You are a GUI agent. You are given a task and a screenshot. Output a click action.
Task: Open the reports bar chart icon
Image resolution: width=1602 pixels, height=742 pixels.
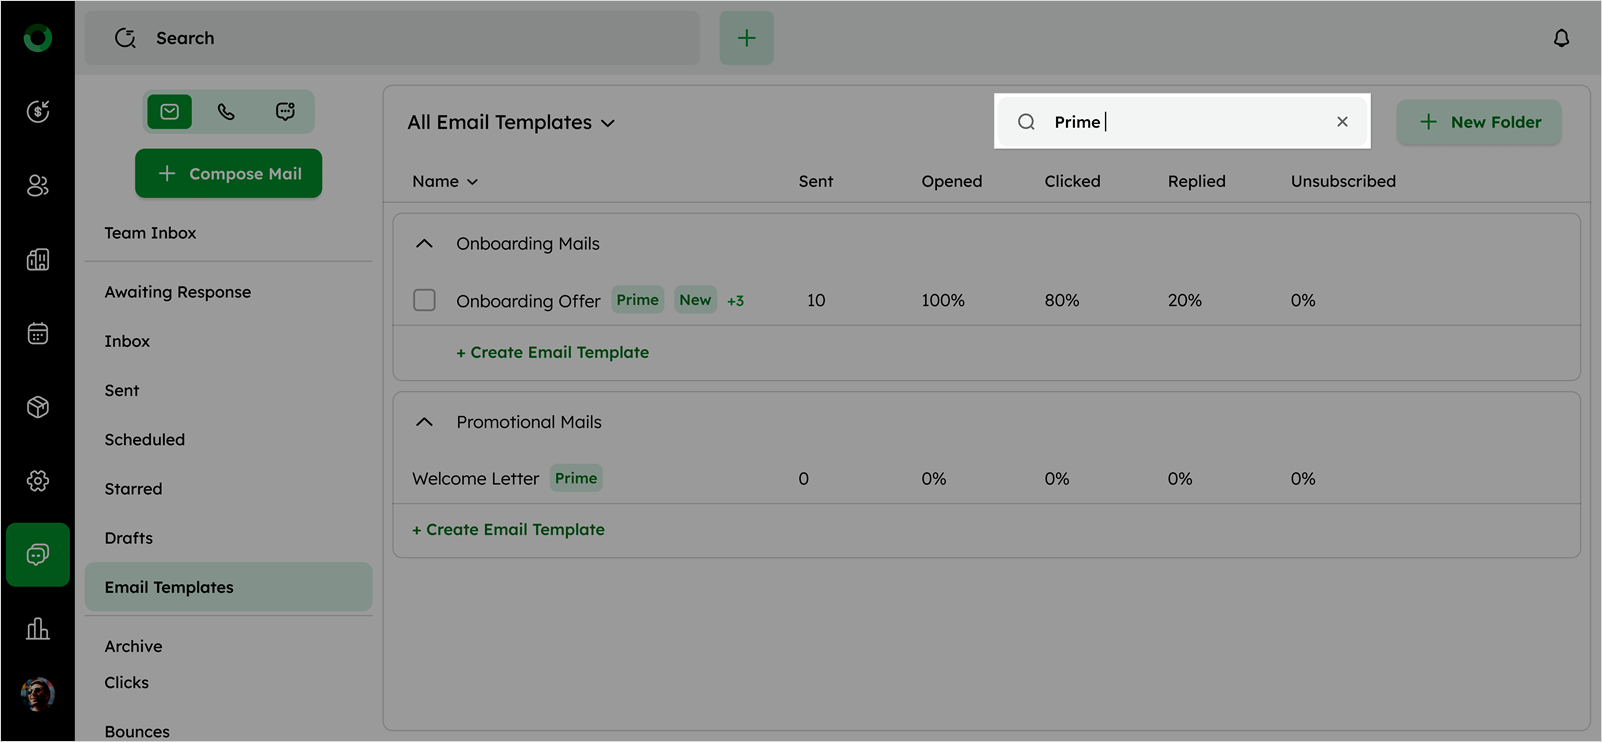(38, 629)
